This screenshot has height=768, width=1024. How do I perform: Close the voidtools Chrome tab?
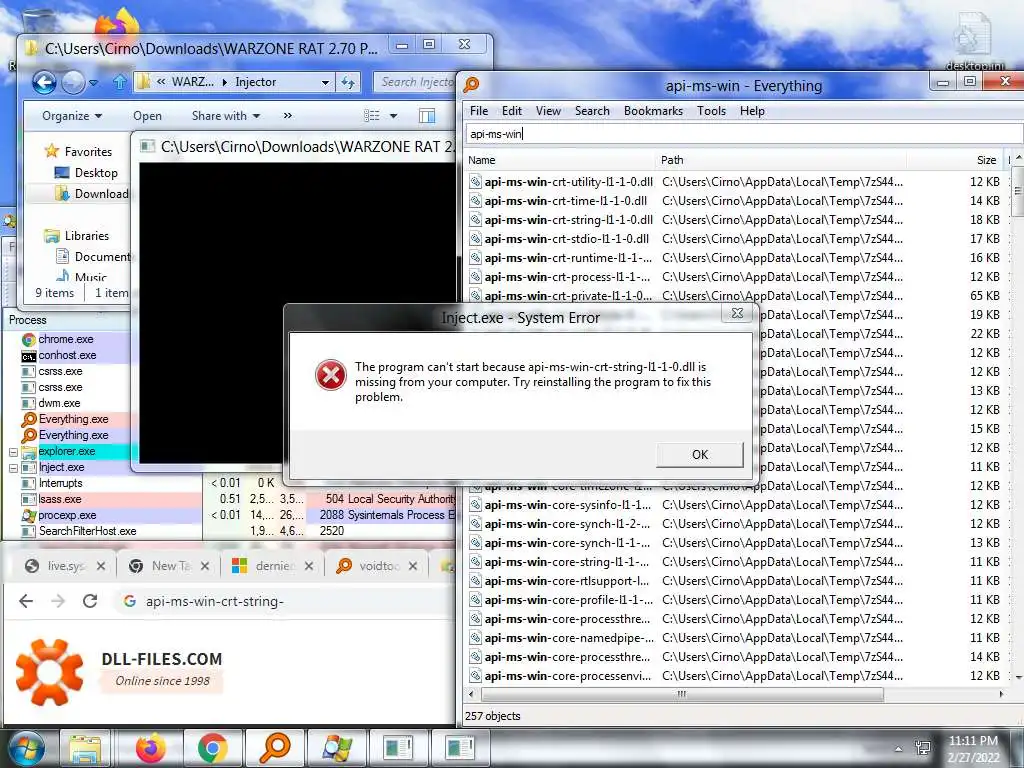[413, 566]
